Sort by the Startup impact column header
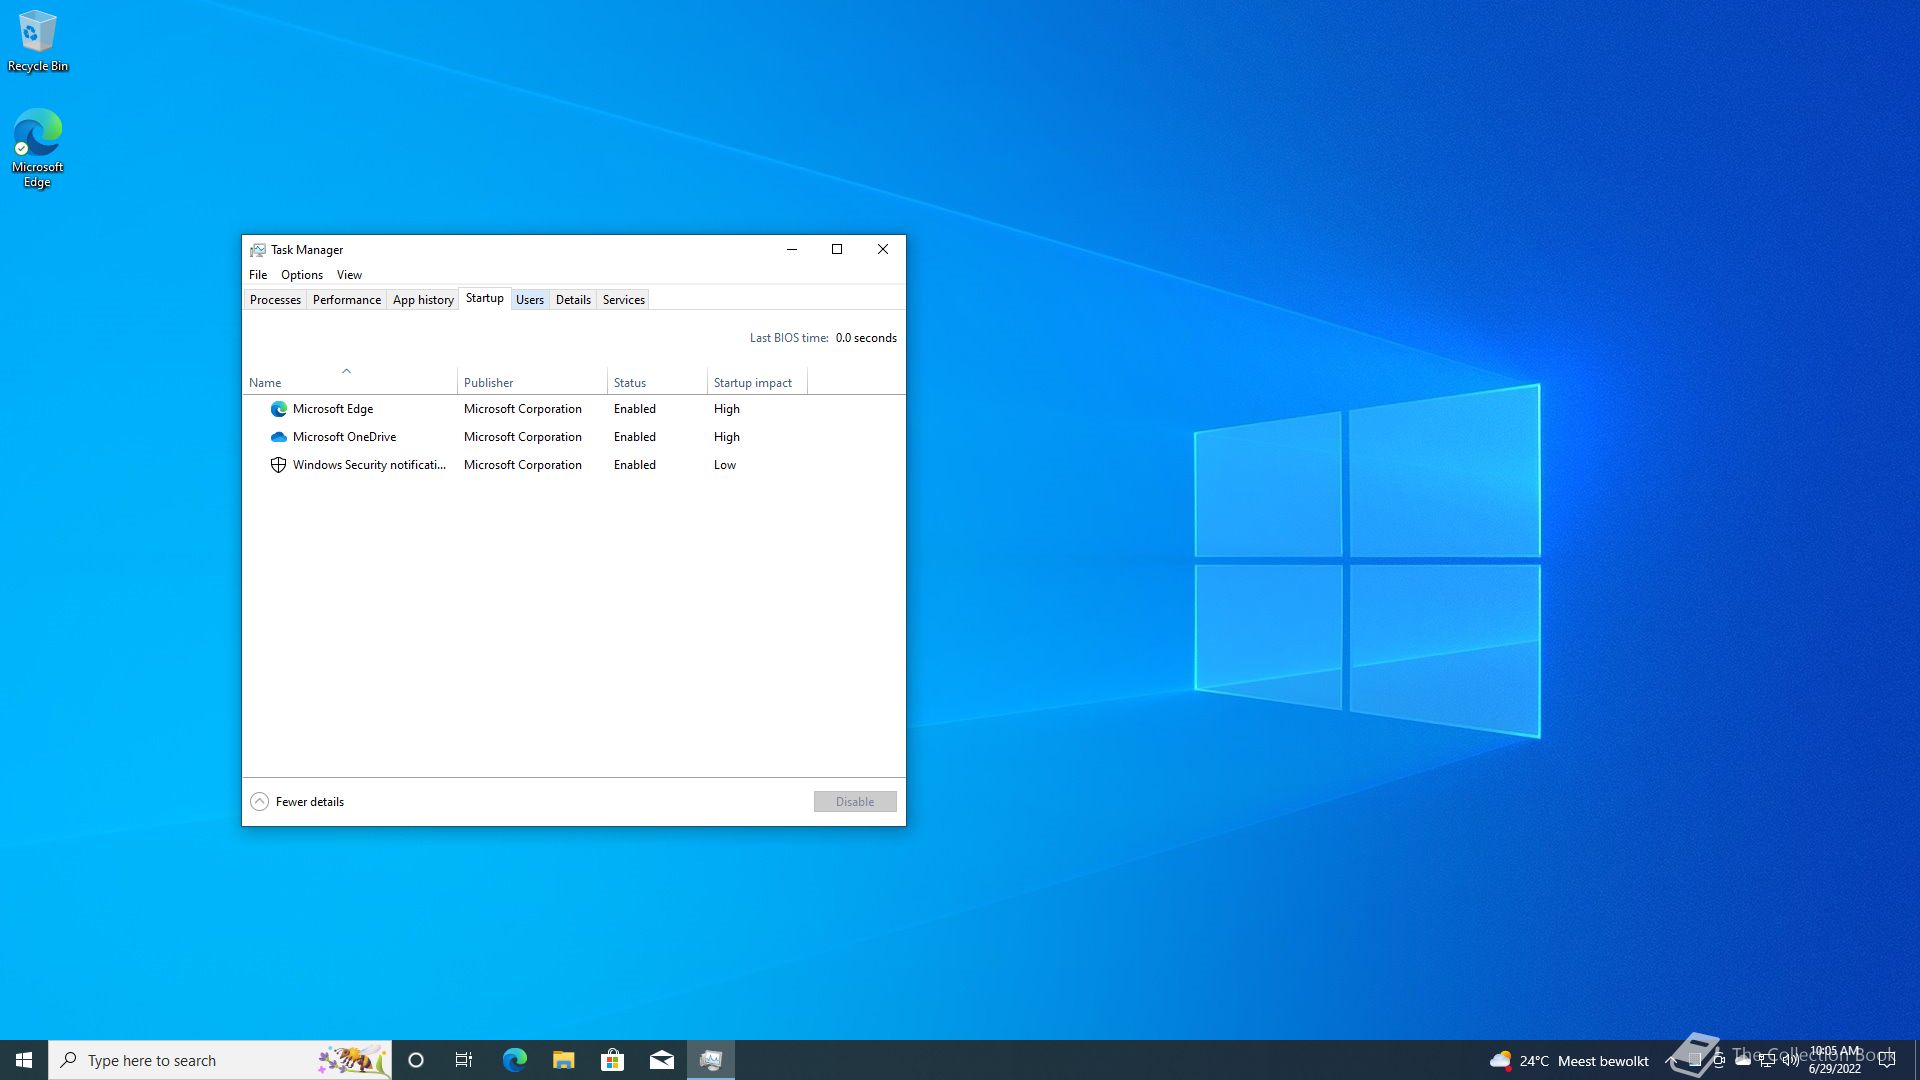 [757, 380]
